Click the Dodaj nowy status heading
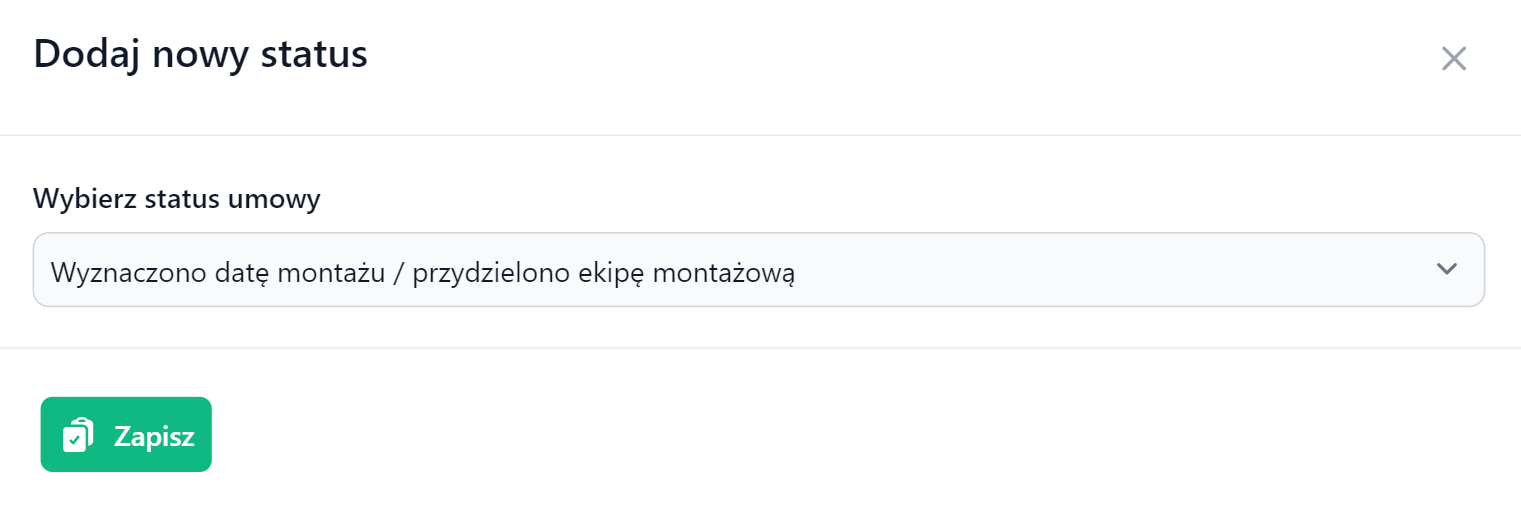Image resolution: width=1521 pixels, height=506 pixels. tap(201, 54)
